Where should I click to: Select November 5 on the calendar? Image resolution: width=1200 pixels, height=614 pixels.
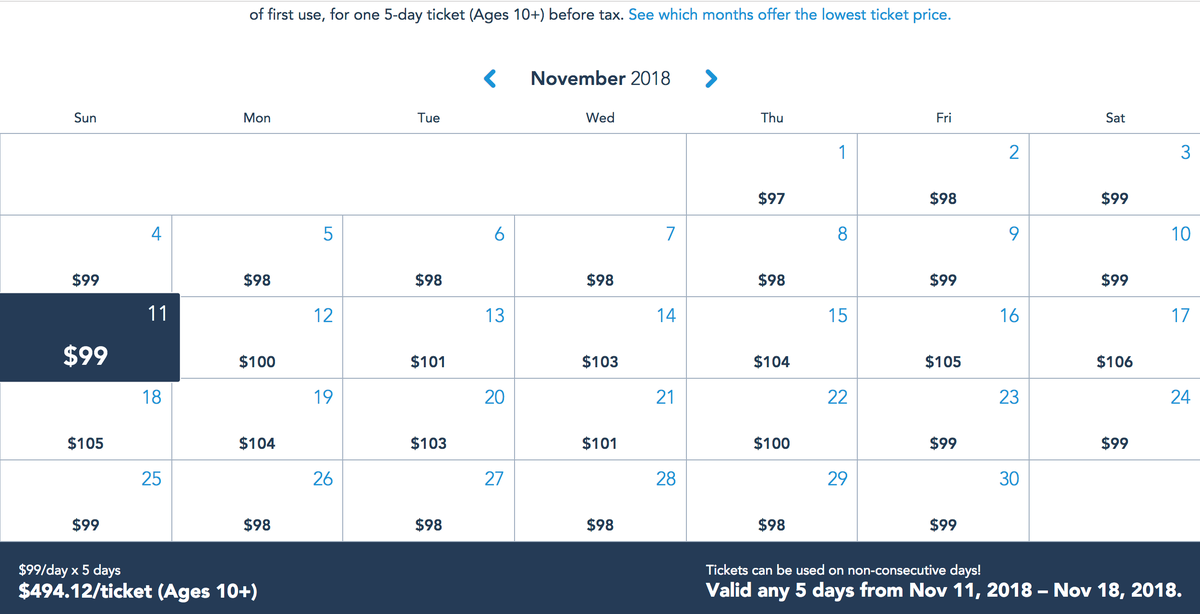tap(257, 256)
